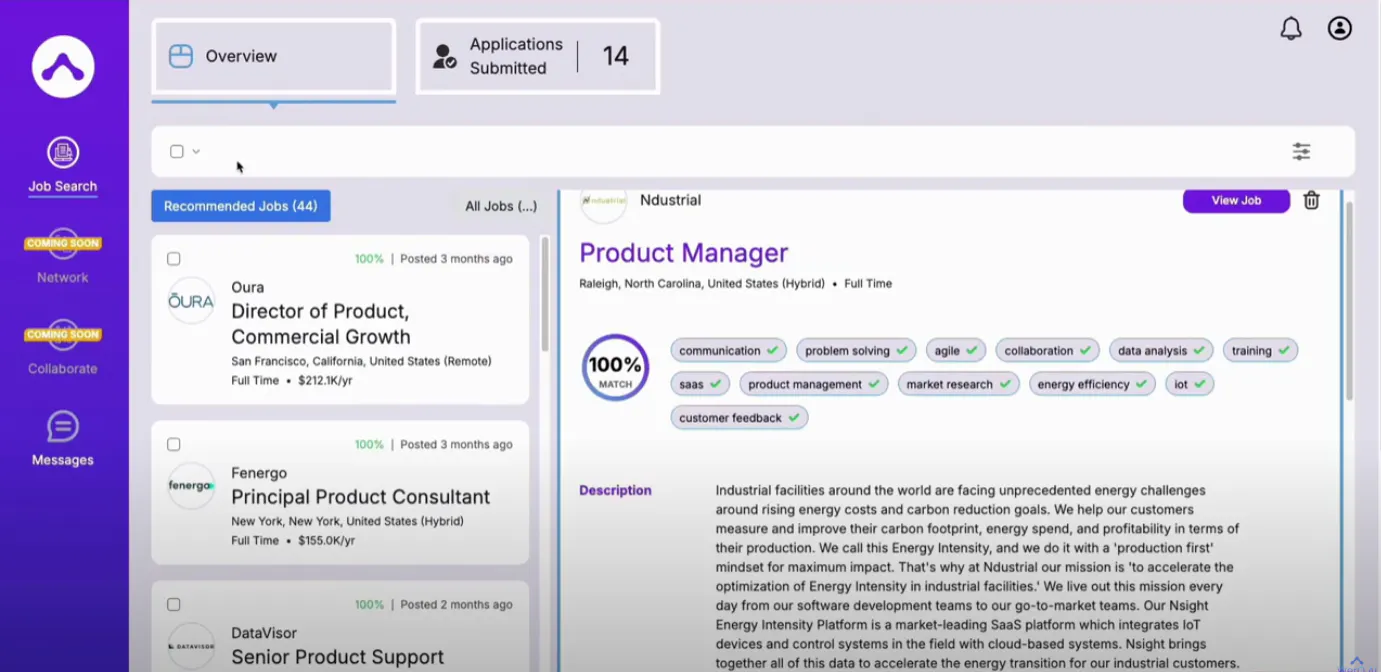This screenshot has height=672, width=1381.
Task: Expand the select-all dropdown chevron
Action: [x=196, y=152]
